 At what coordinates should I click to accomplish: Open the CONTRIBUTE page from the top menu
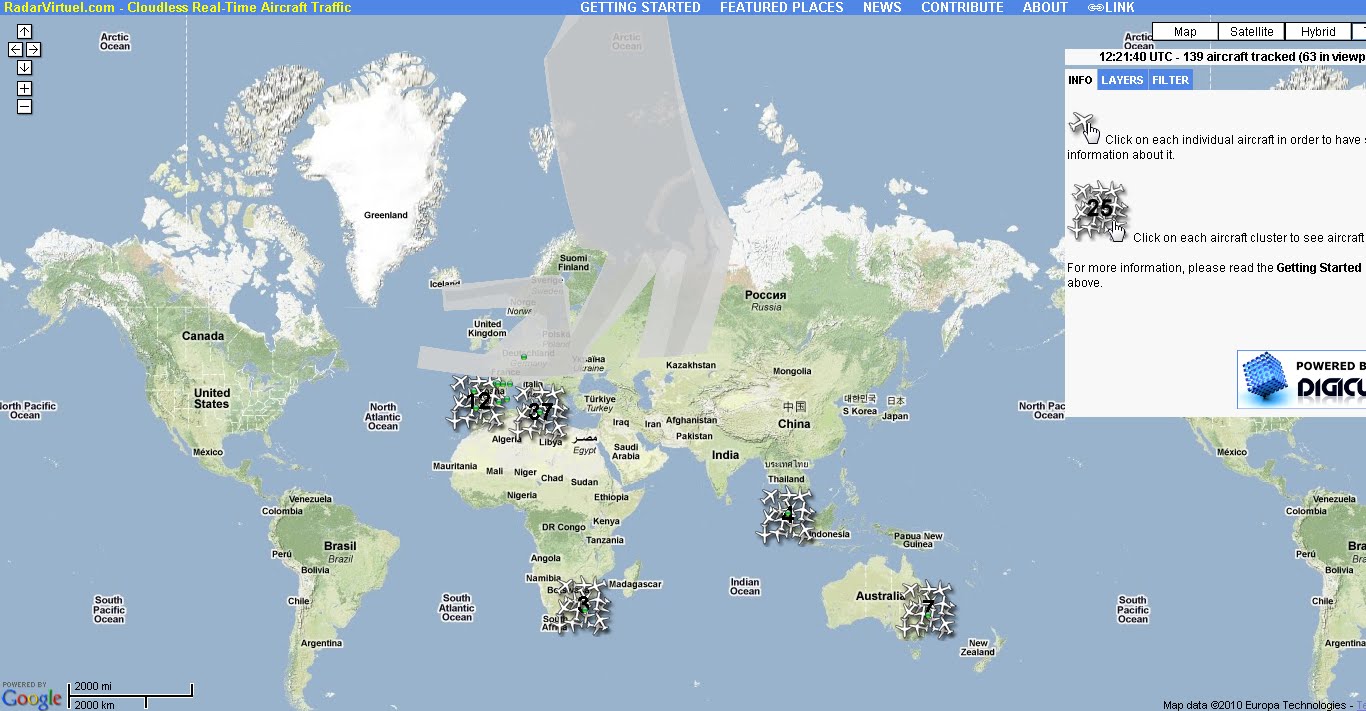pos(962,7)
